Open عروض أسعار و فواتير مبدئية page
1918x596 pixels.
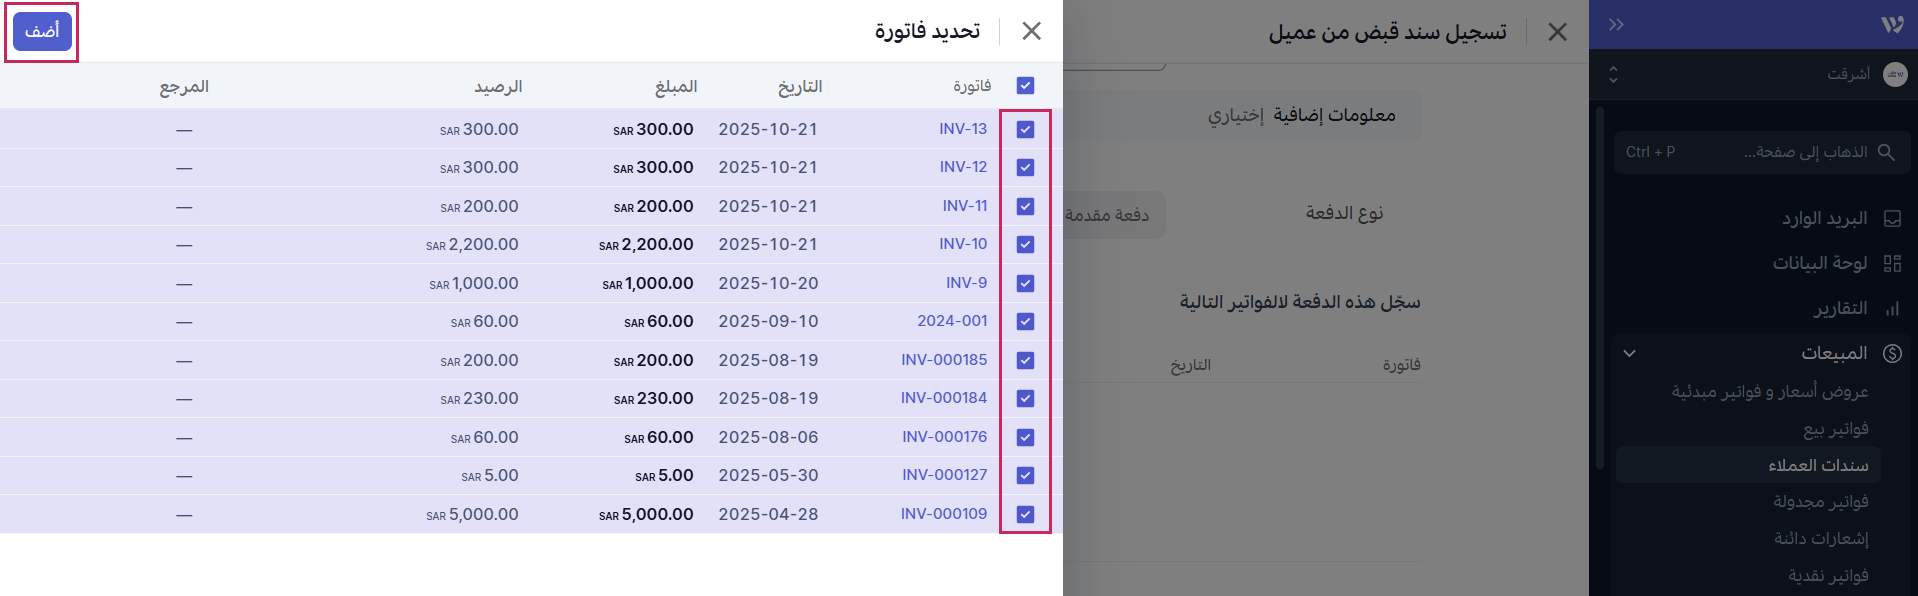(1769, 391)
